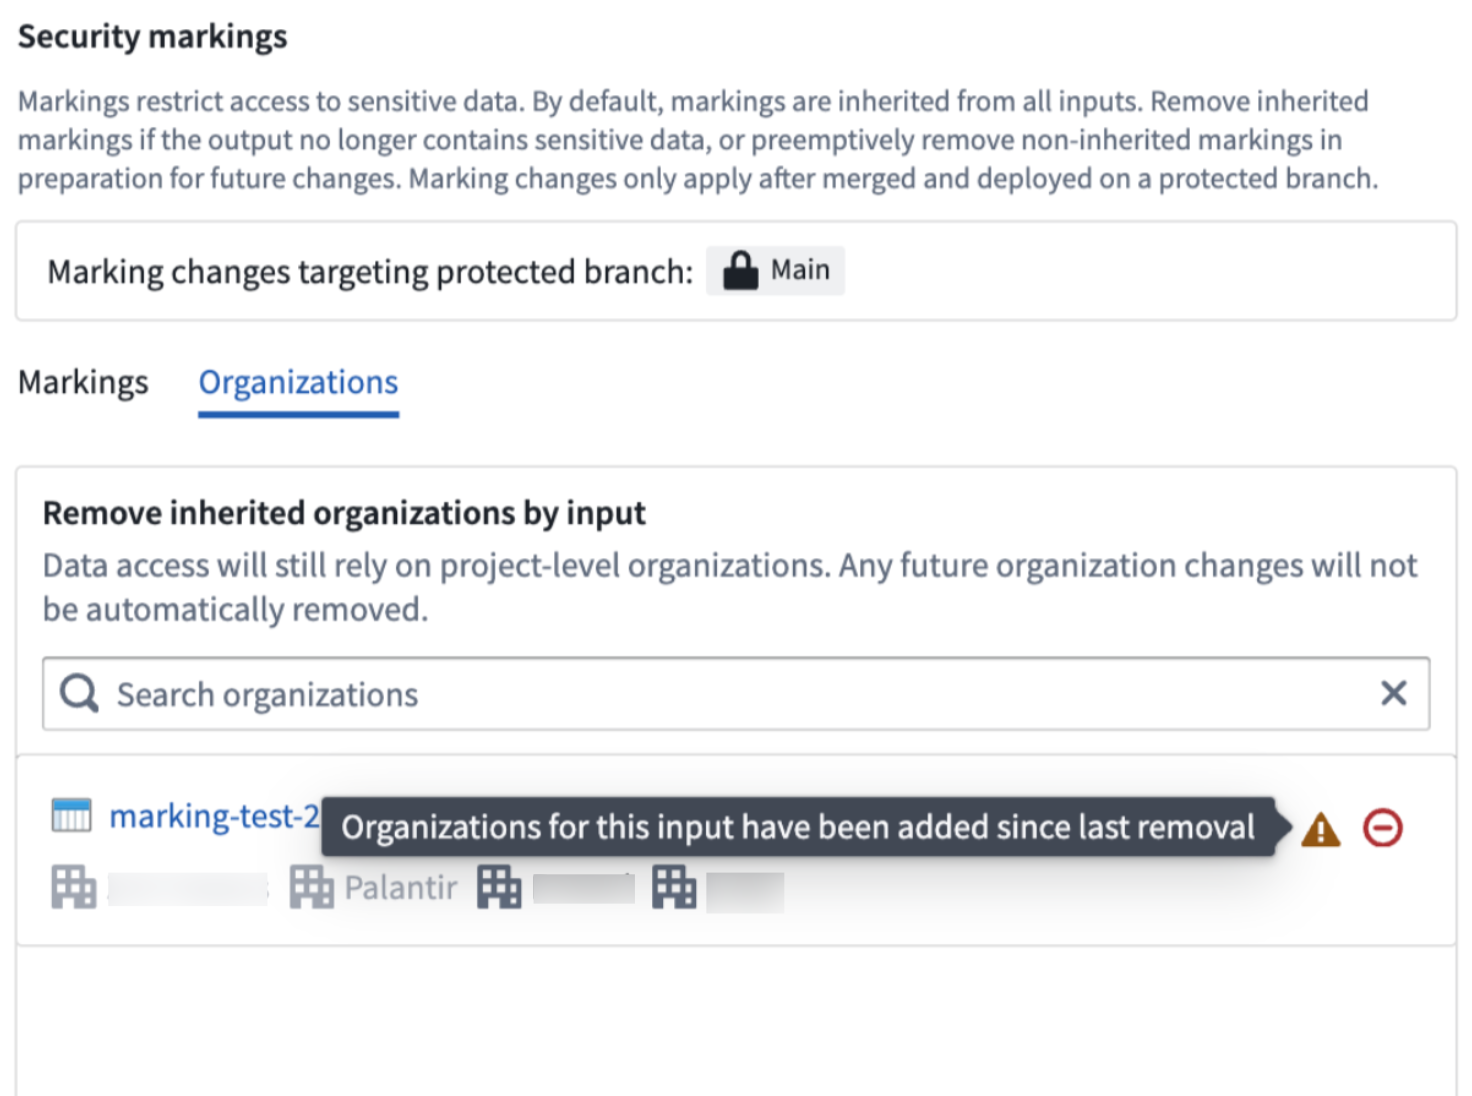The image size is (1472, 1096).
Task: Click the last organization building icon in the row
Action: click(674, 886)
